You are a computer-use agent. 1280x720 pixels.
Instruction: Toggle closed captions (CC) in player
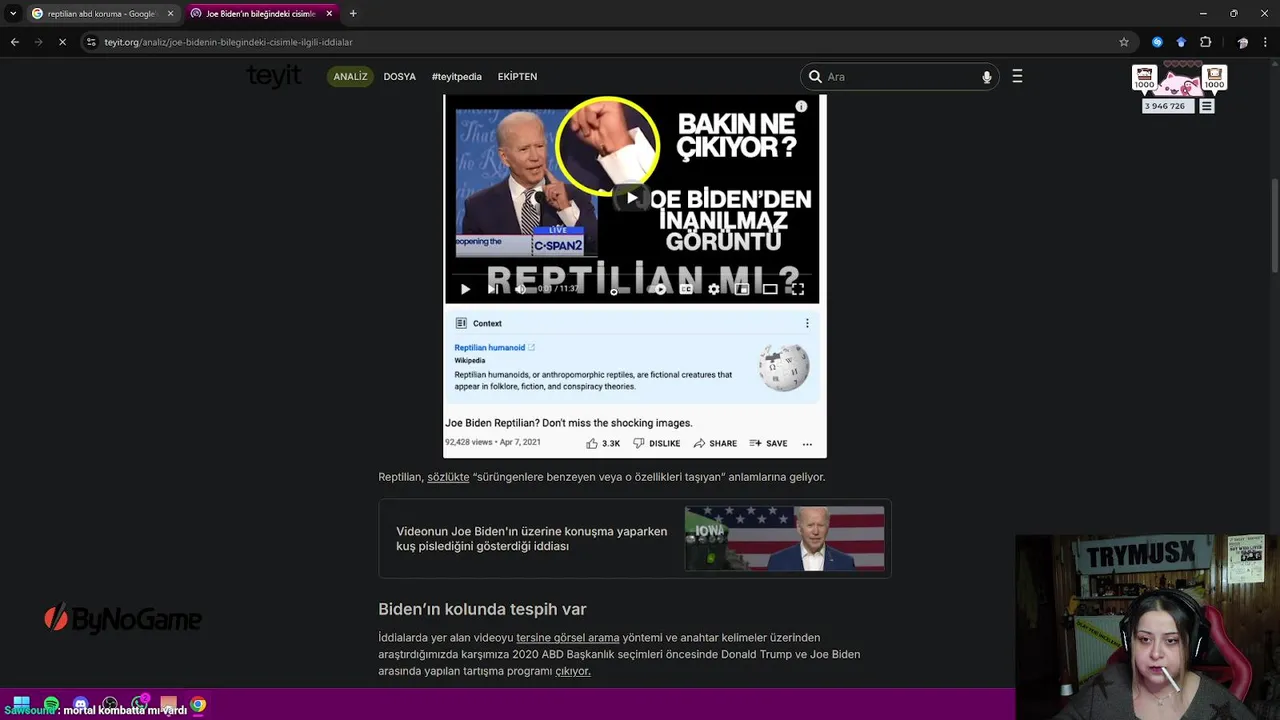pyautogui.click(x=686, y=289)
